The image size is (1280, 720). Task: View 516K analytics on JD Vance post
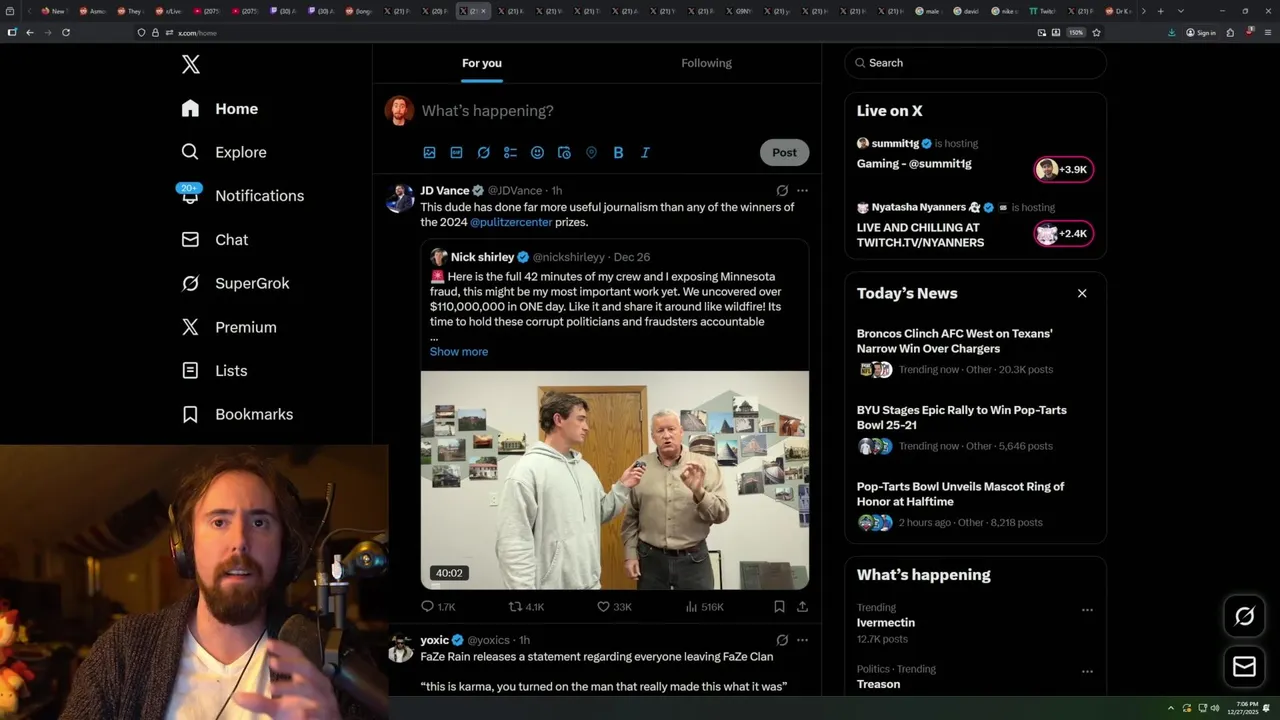704,607
